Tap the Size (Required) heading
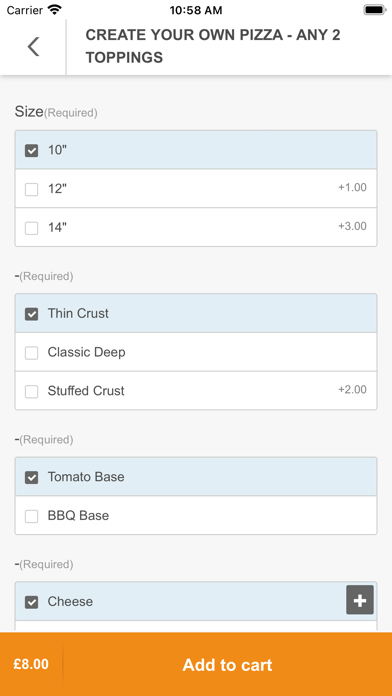The image size is (392, 696). tap(56, 112)
